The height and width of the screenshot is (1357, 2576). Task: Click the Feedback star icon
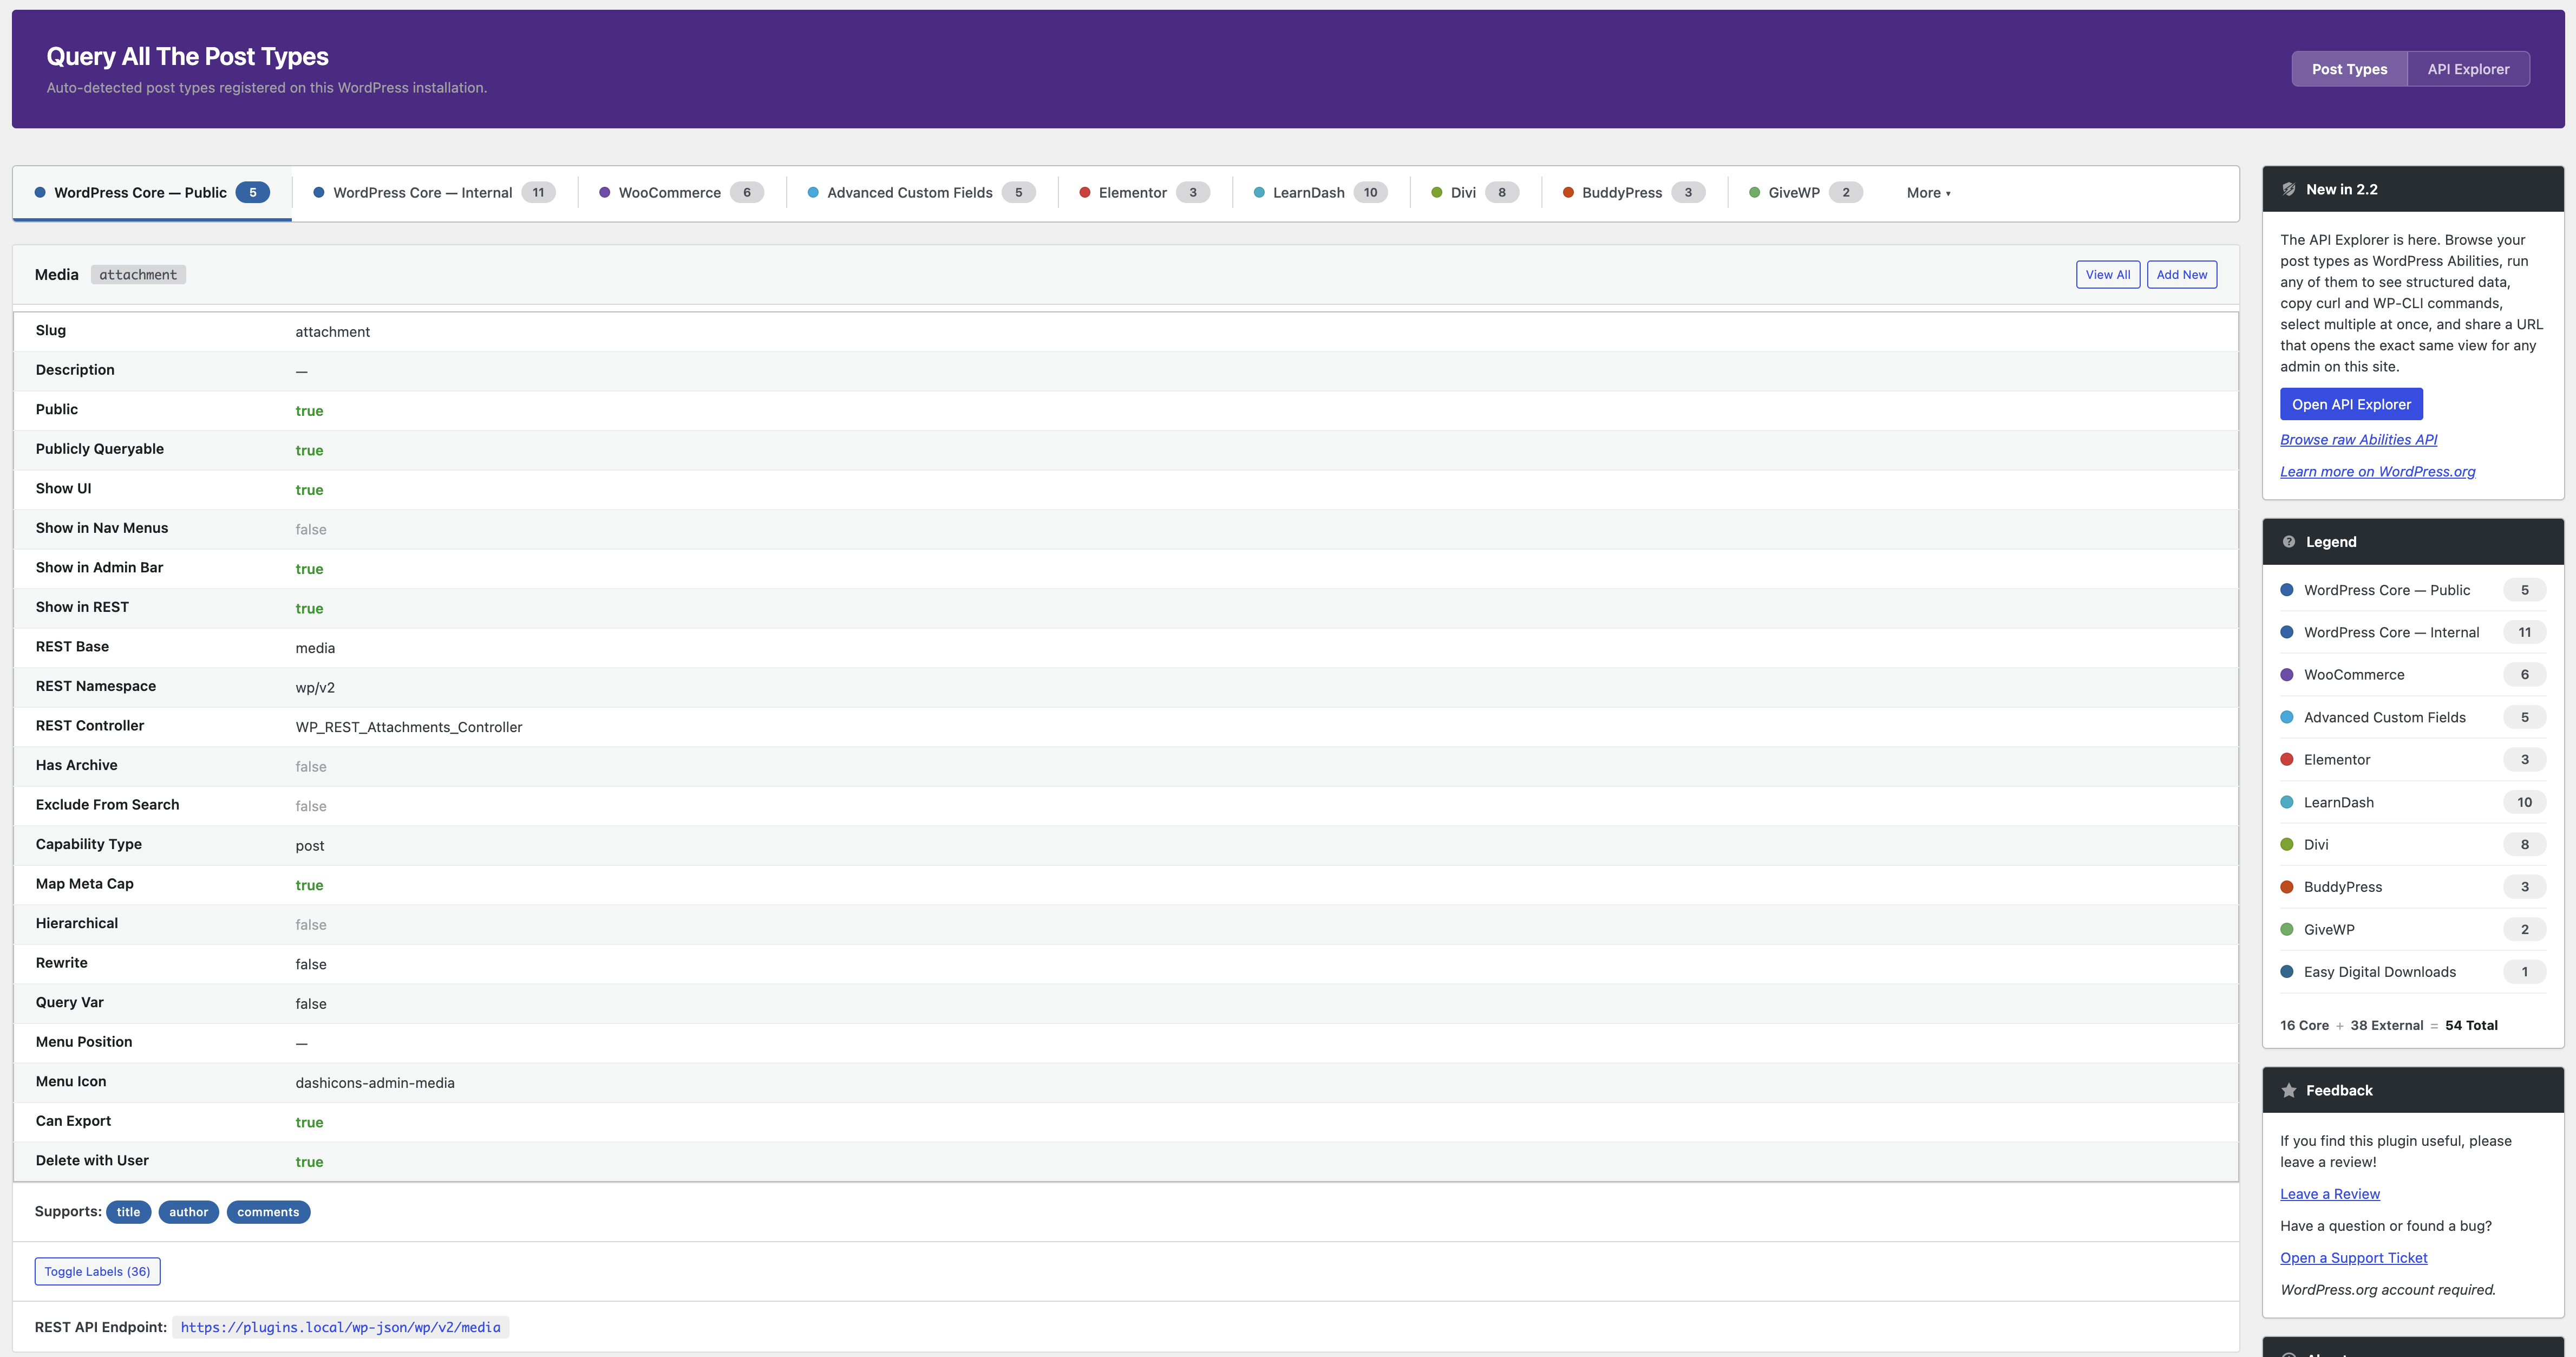pyautogui.click(x=2288, y=1091)
